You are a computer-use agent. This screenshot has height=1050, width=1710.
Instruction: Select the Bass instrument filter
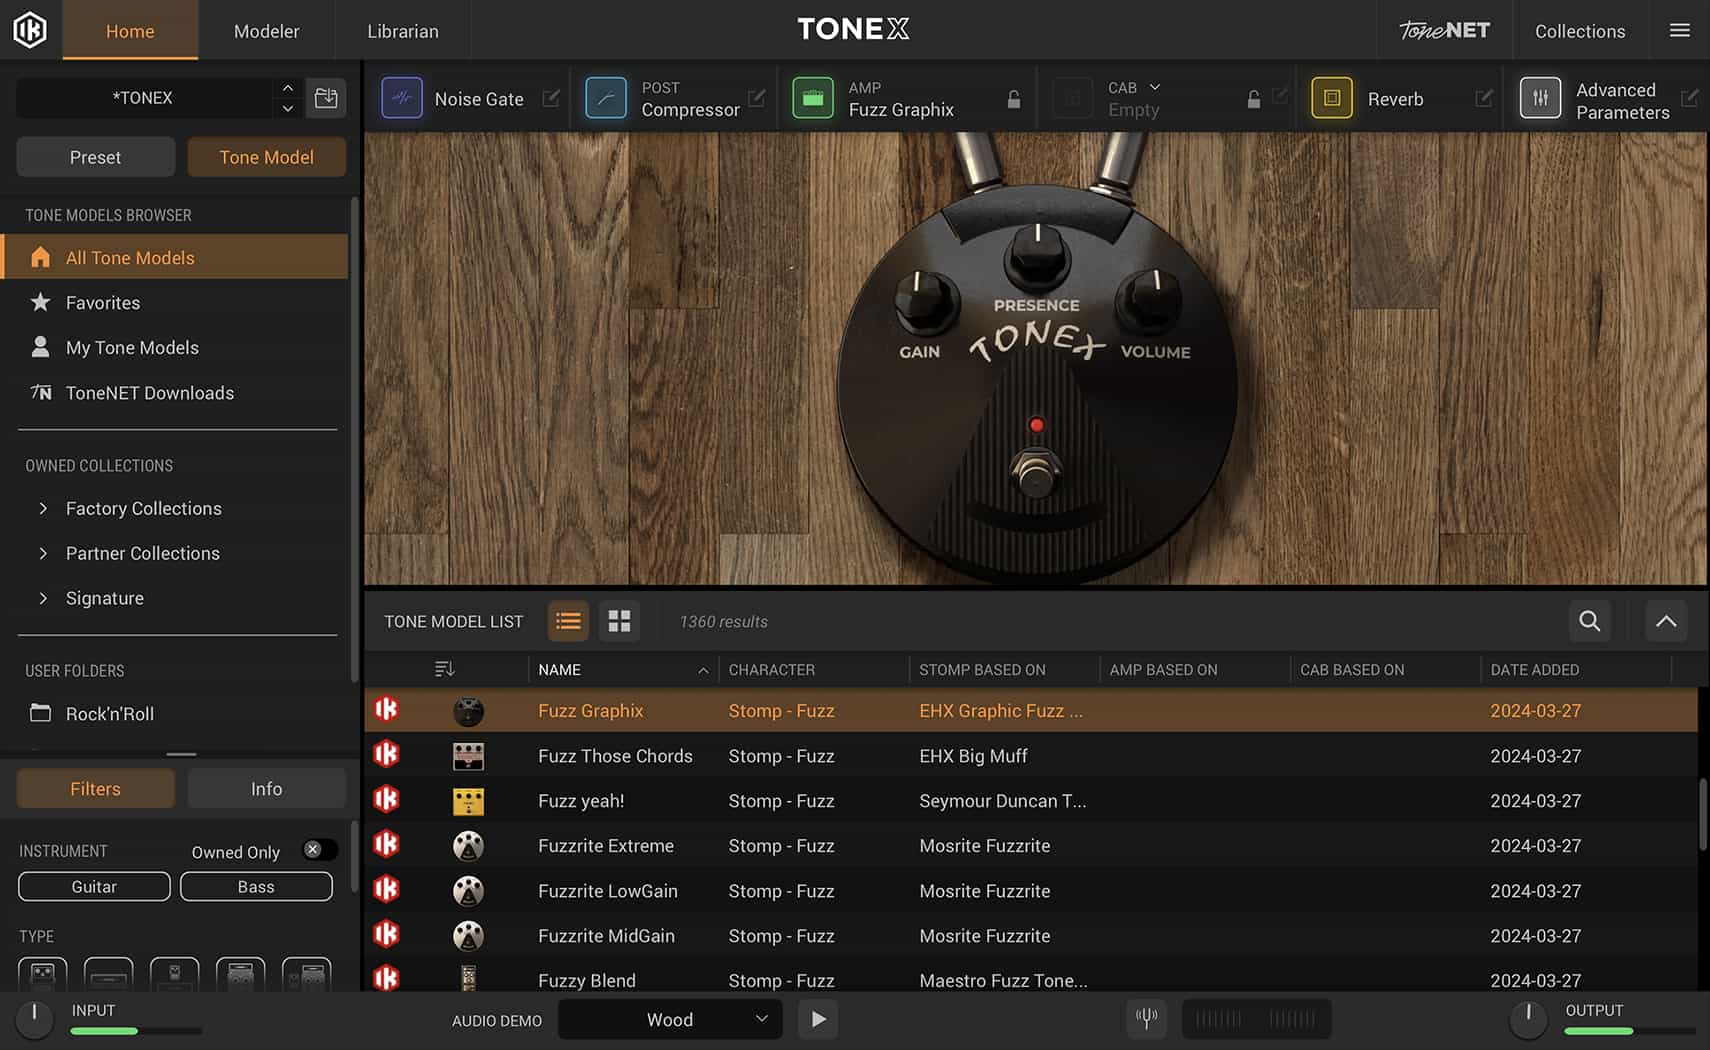pos(256,886)
